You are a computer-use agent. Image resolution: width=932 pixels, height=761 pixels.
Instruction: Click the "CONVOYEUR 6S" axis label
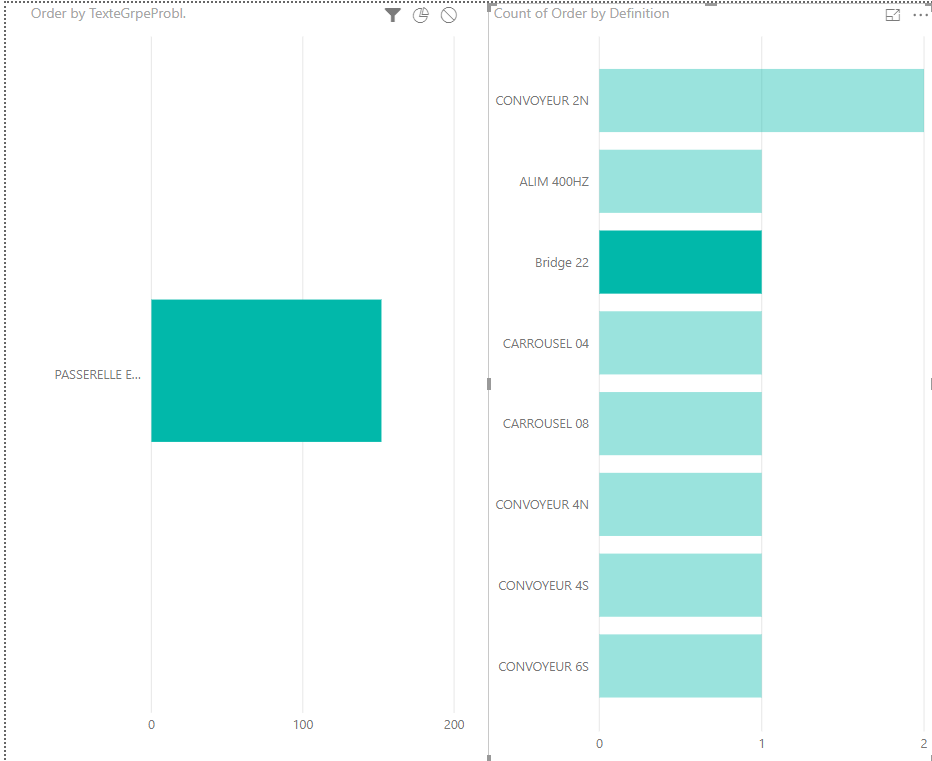[x=543, y=666]
